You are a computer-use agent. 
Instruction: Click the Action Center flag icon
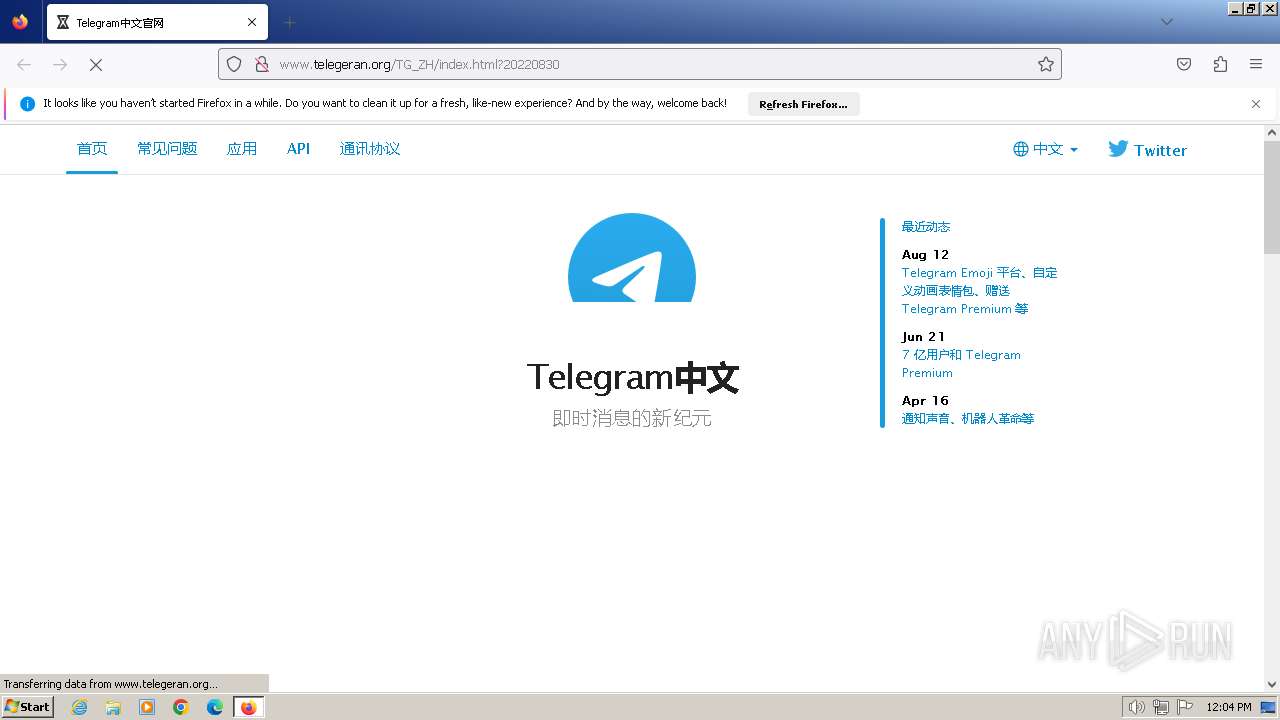pos(1184,707)
